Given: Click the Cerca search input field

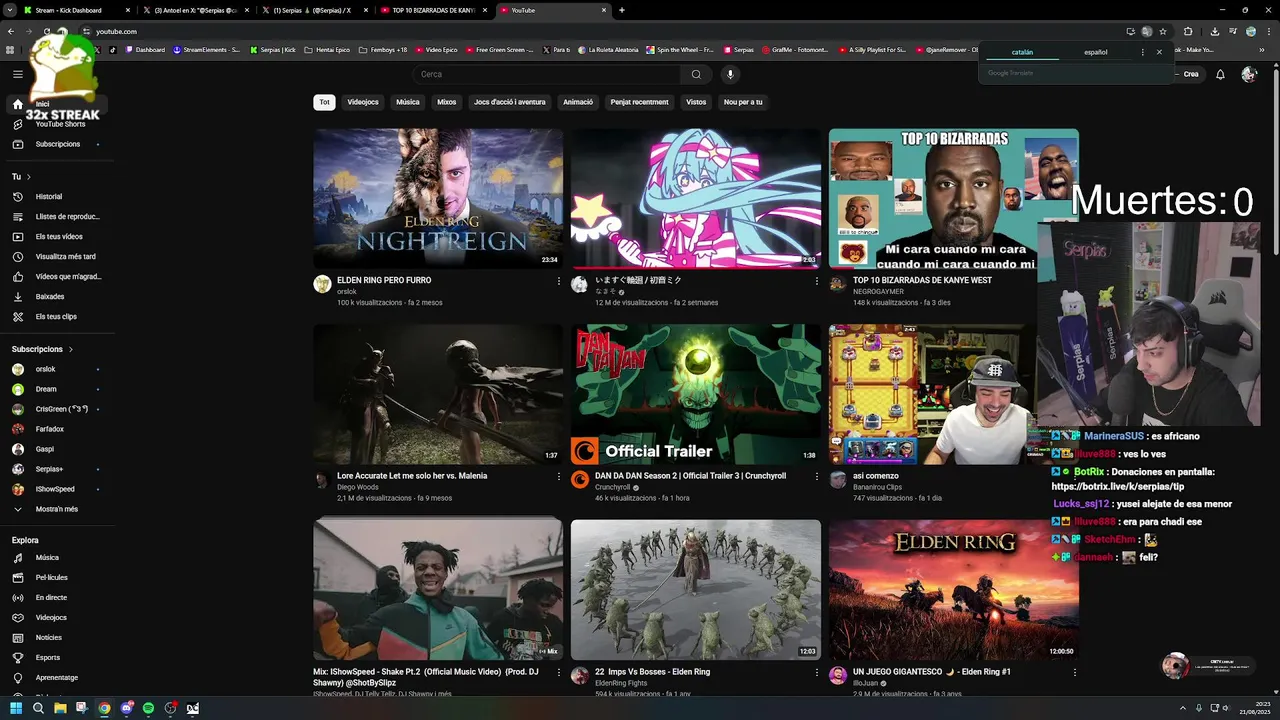Looking at the screenshot, I should 547,74.
